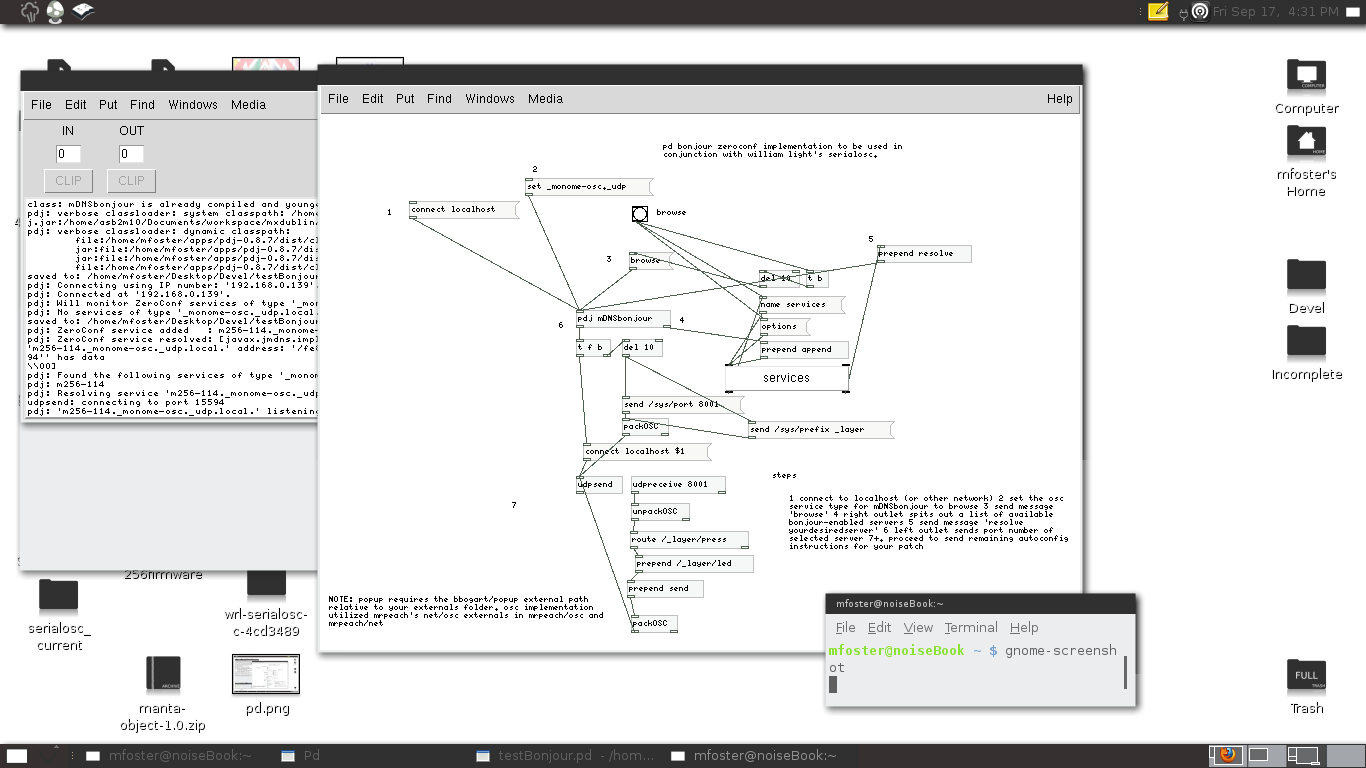Click the IN level number field
1366x768 pixels.
click(68, 154)
